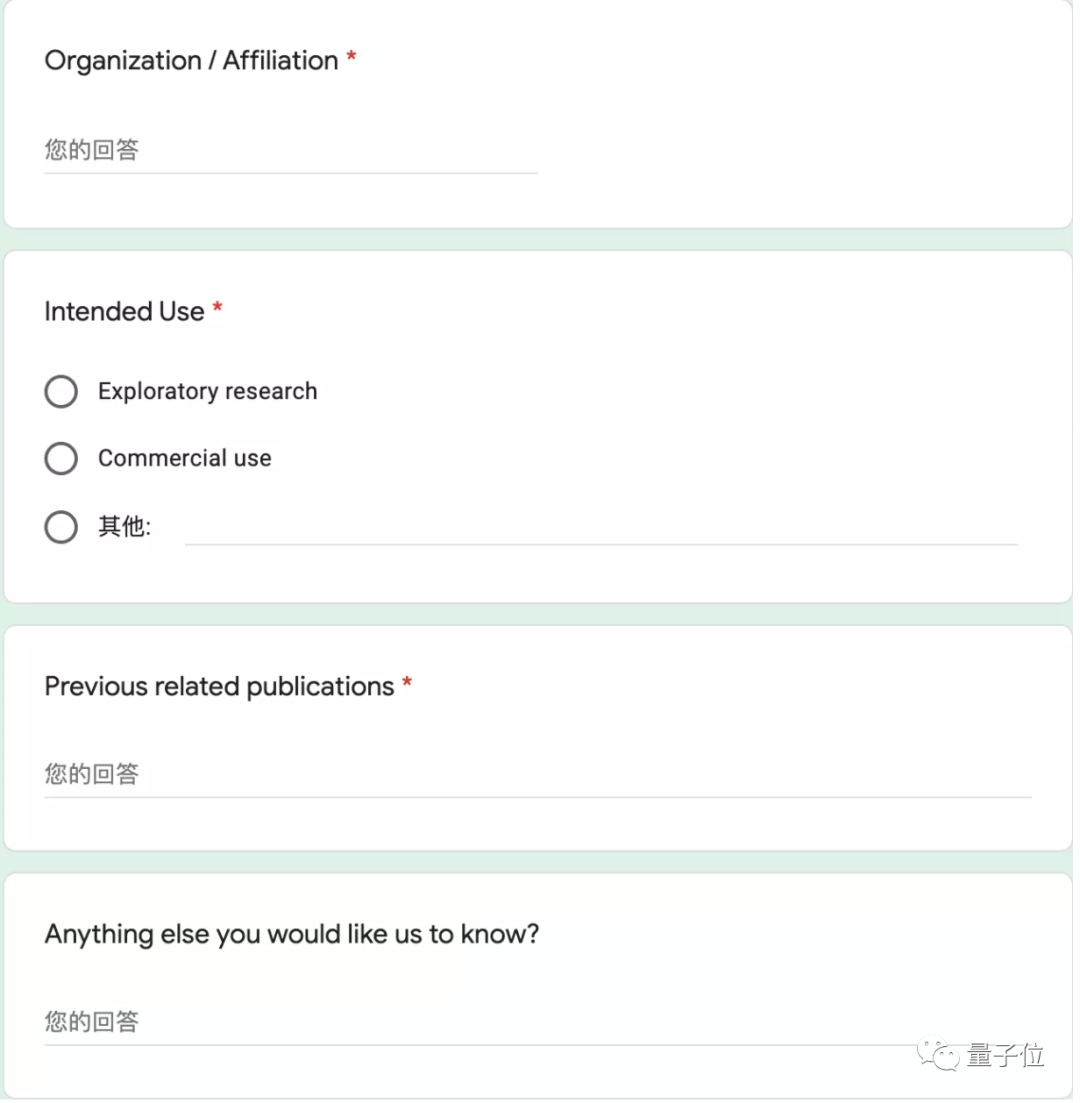Image resolution: width=1080 pixels, height=1103 pixels.
Task: Select the 其他 radio button
Action: 61,527
